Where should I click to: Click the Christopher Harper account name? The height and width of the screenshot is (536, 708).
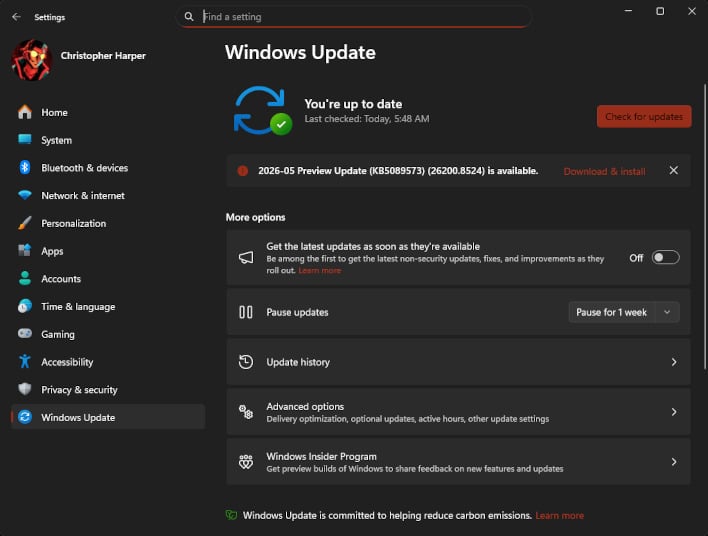103,56
